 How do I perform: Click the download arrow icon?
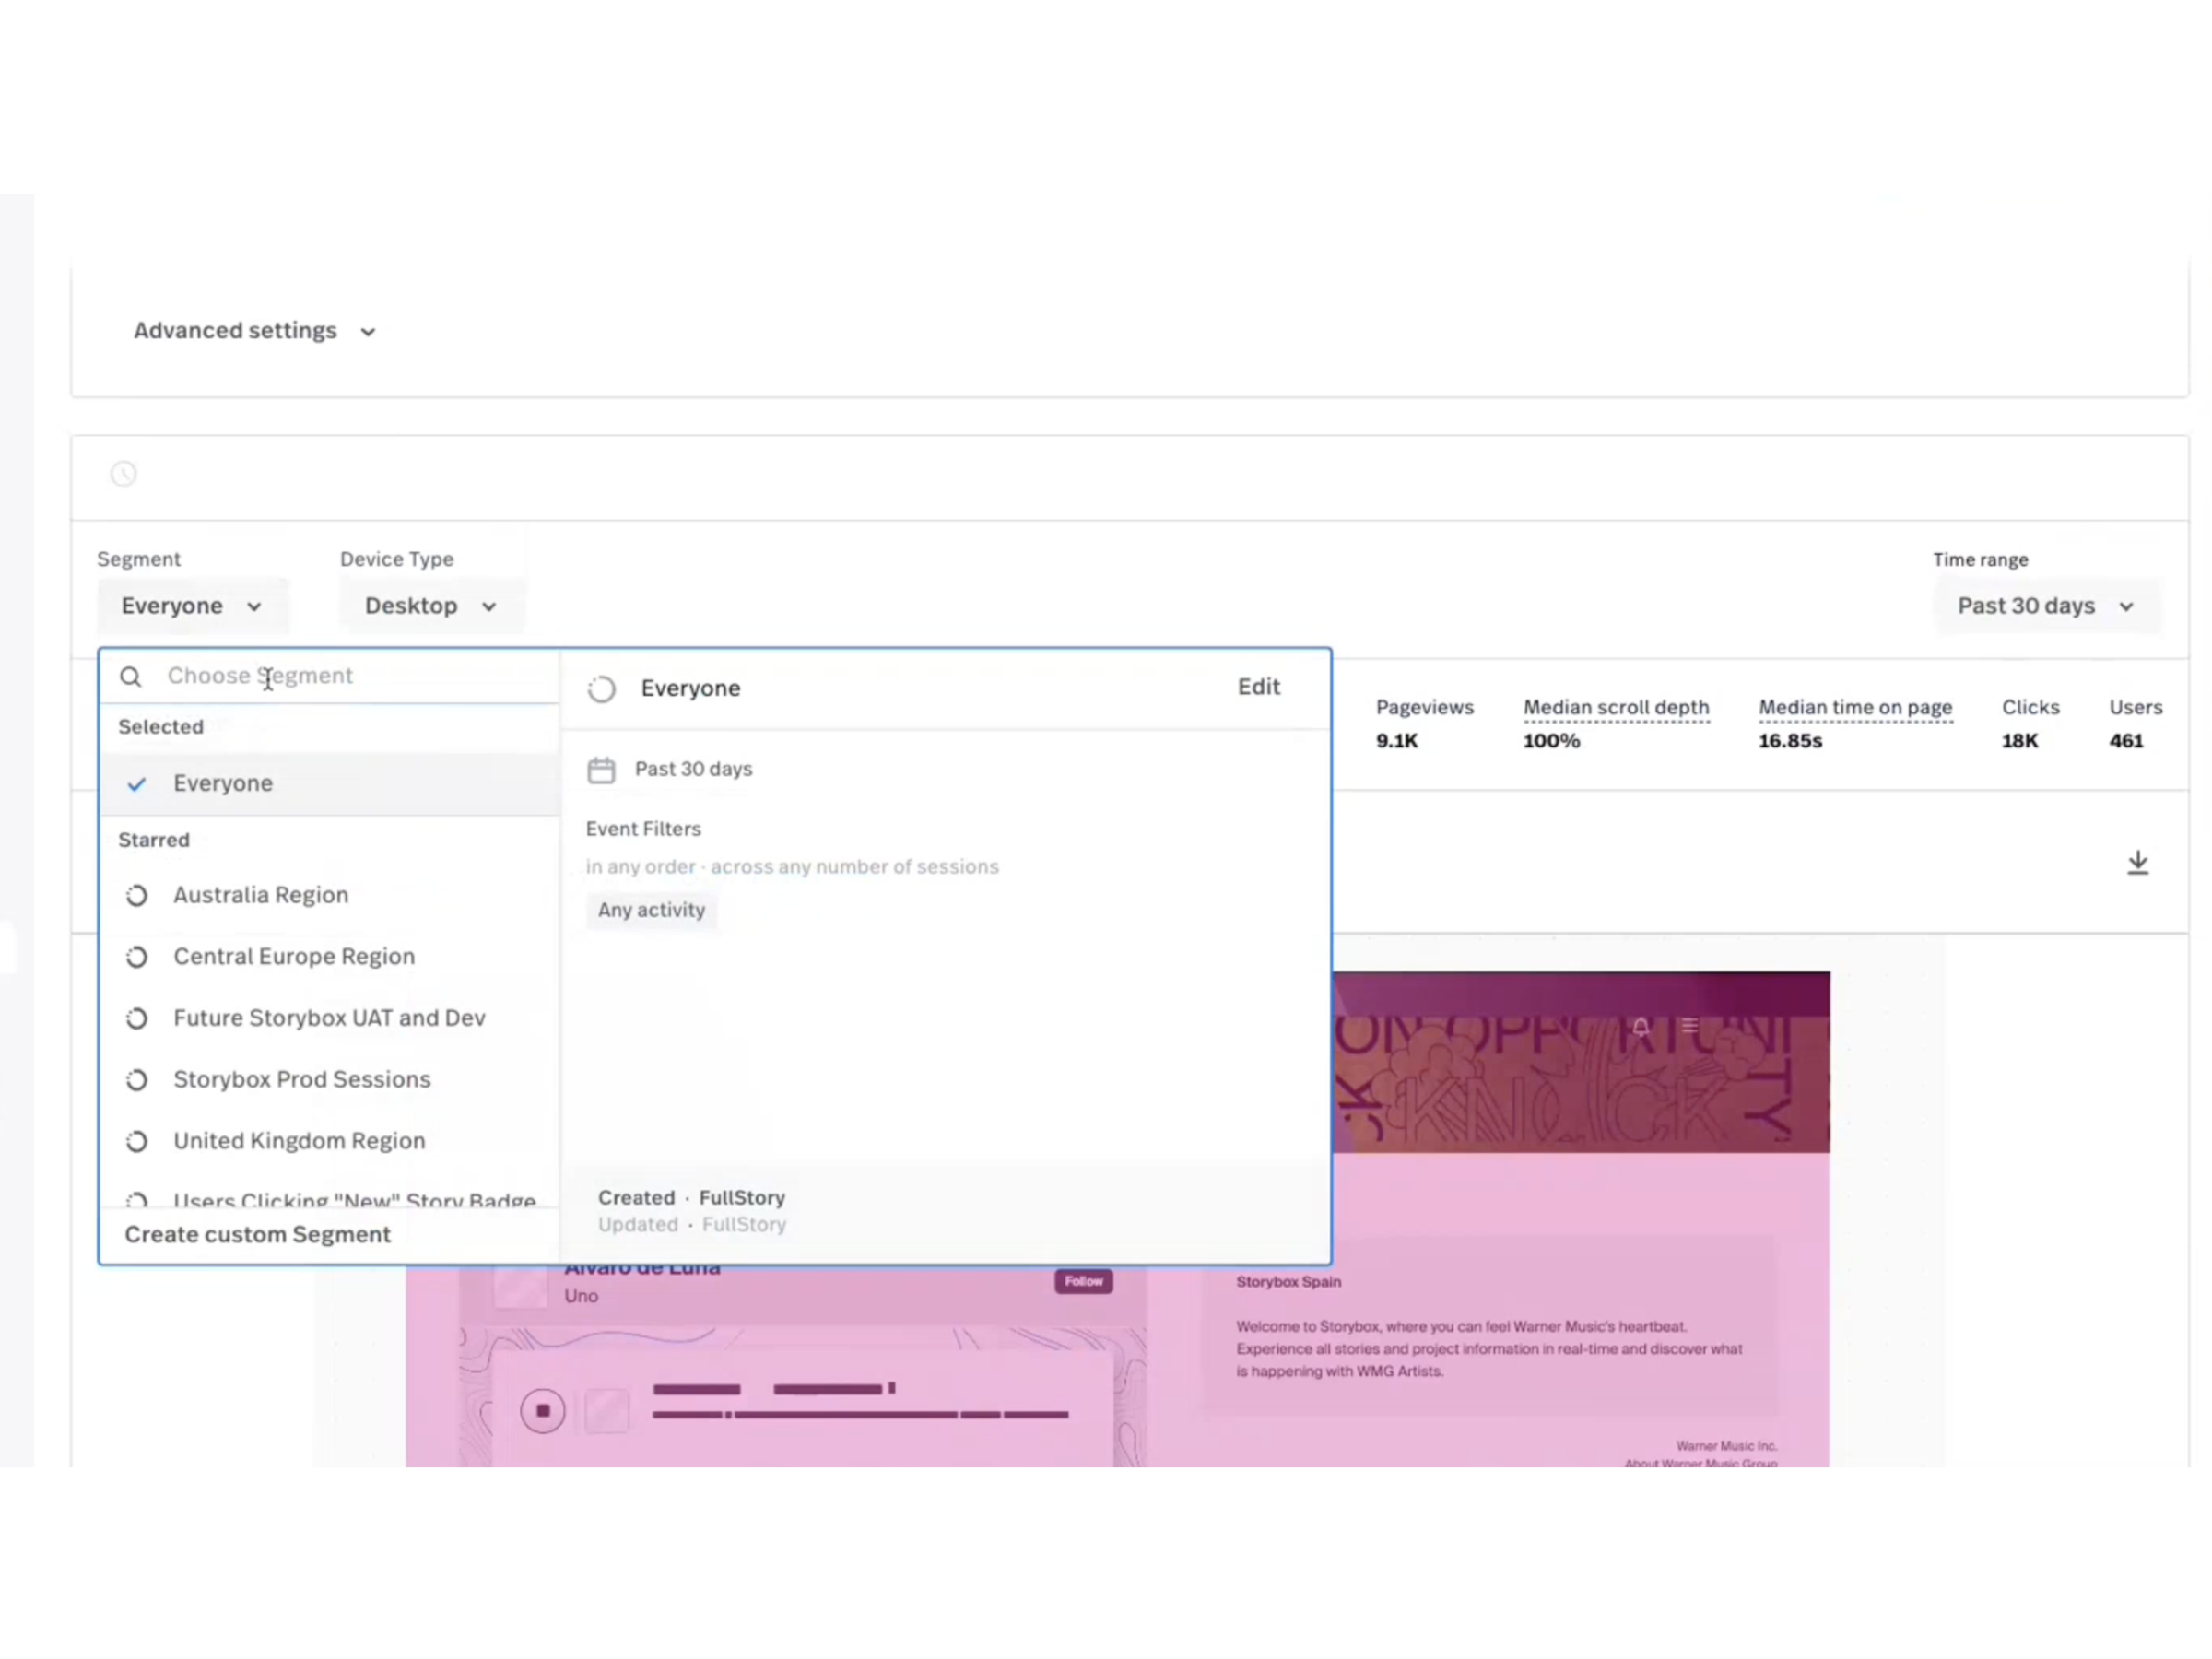pos(2137,863)
